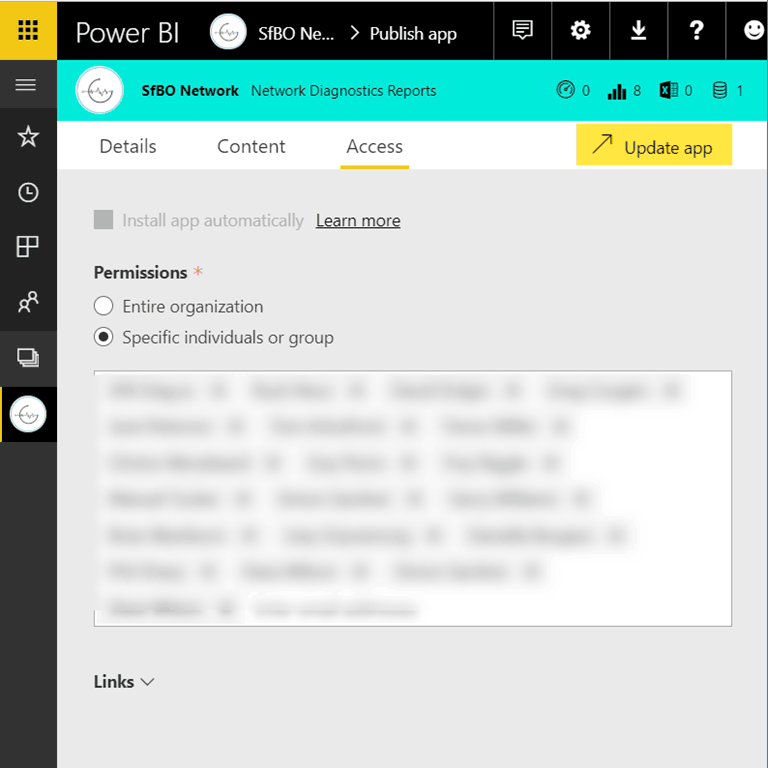Image resolution: width=768 pixels, height=768 pixels.
Task: Click the feedback smiley face icon
Action: coord(753,31)
